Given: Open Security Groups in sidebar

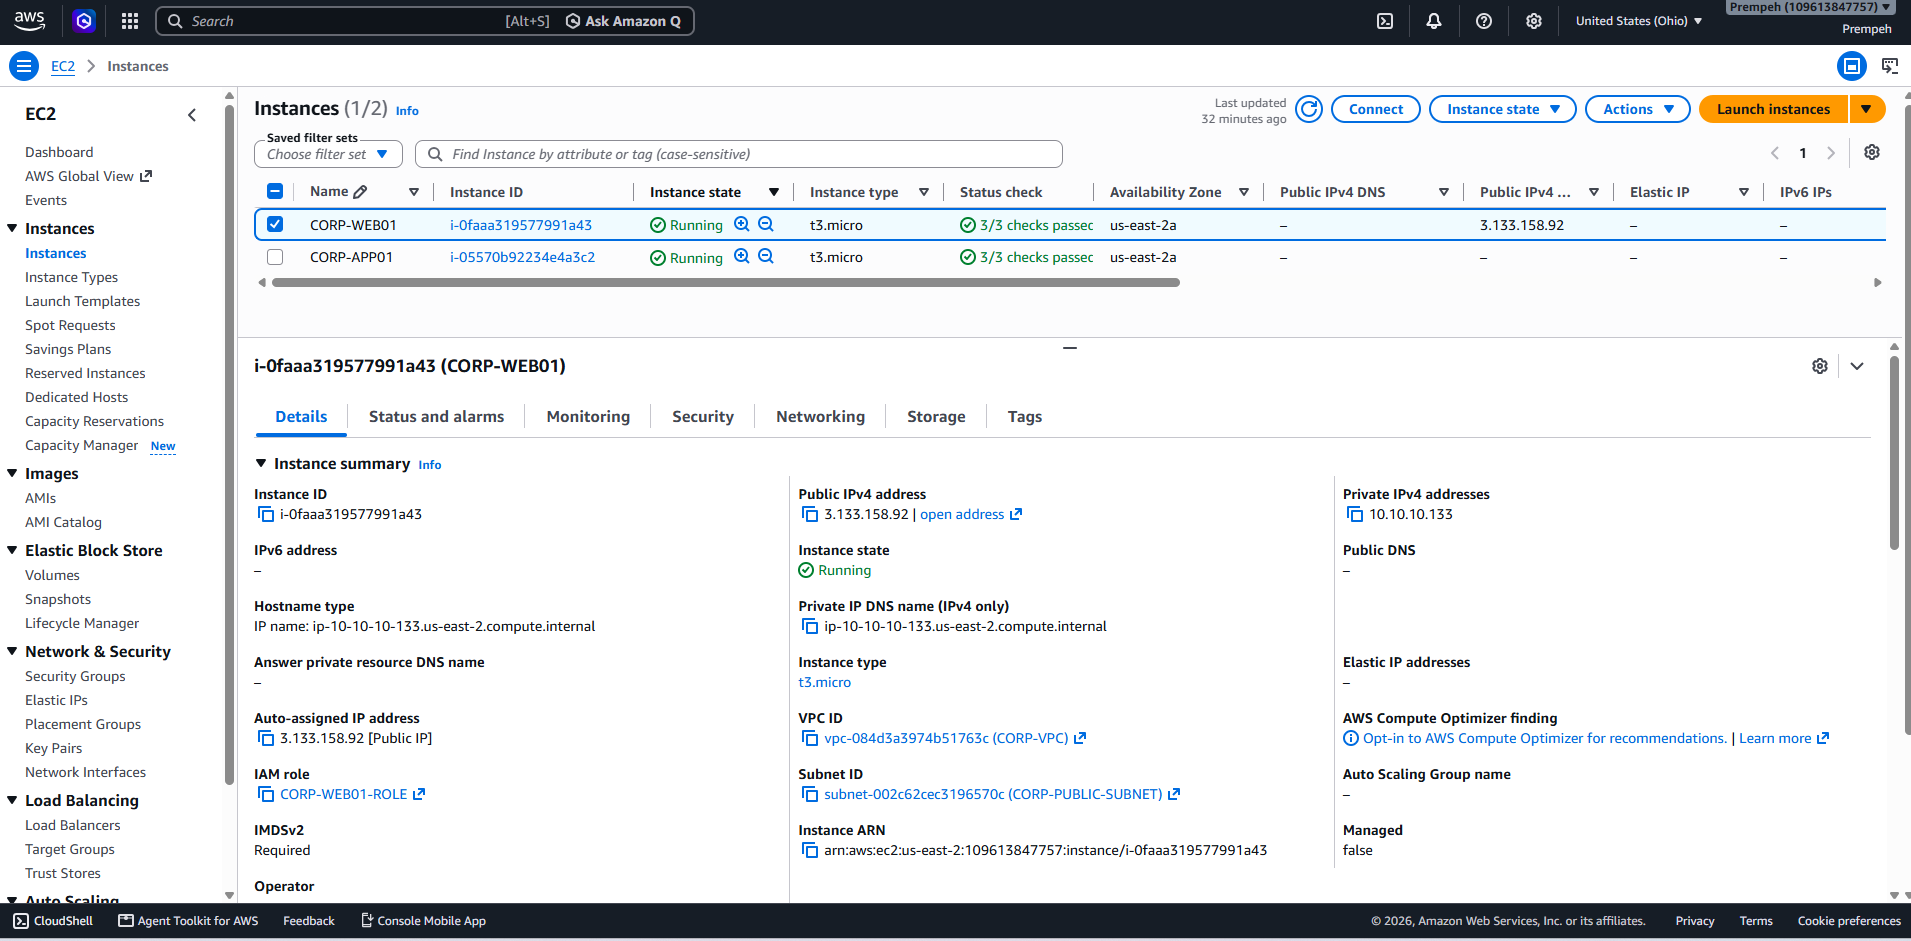Looking at the screenshot, I should (75, 676).
